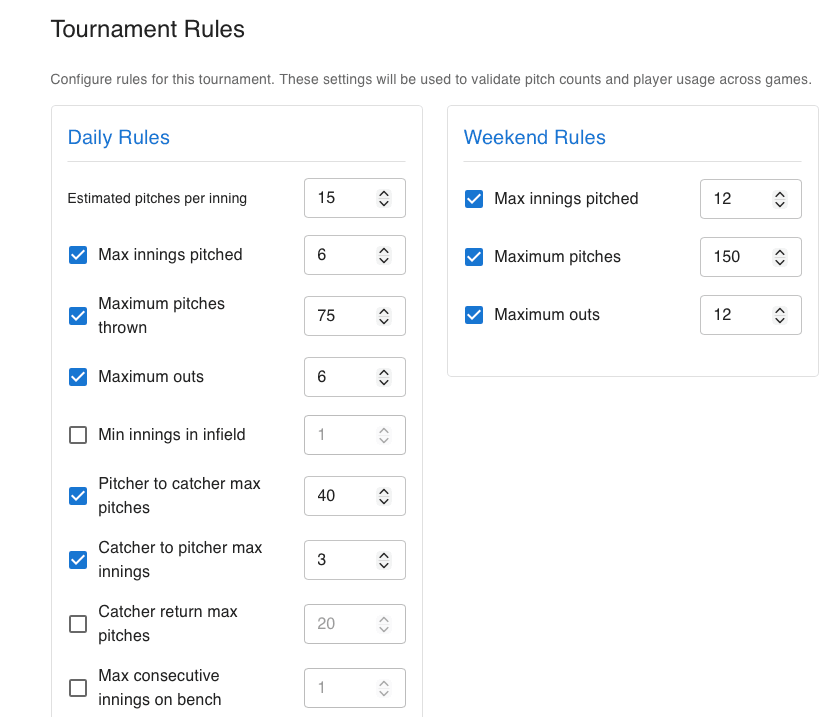Decrement the daily Max innings pitched value

pyautogui.click(x=385, y=260)
